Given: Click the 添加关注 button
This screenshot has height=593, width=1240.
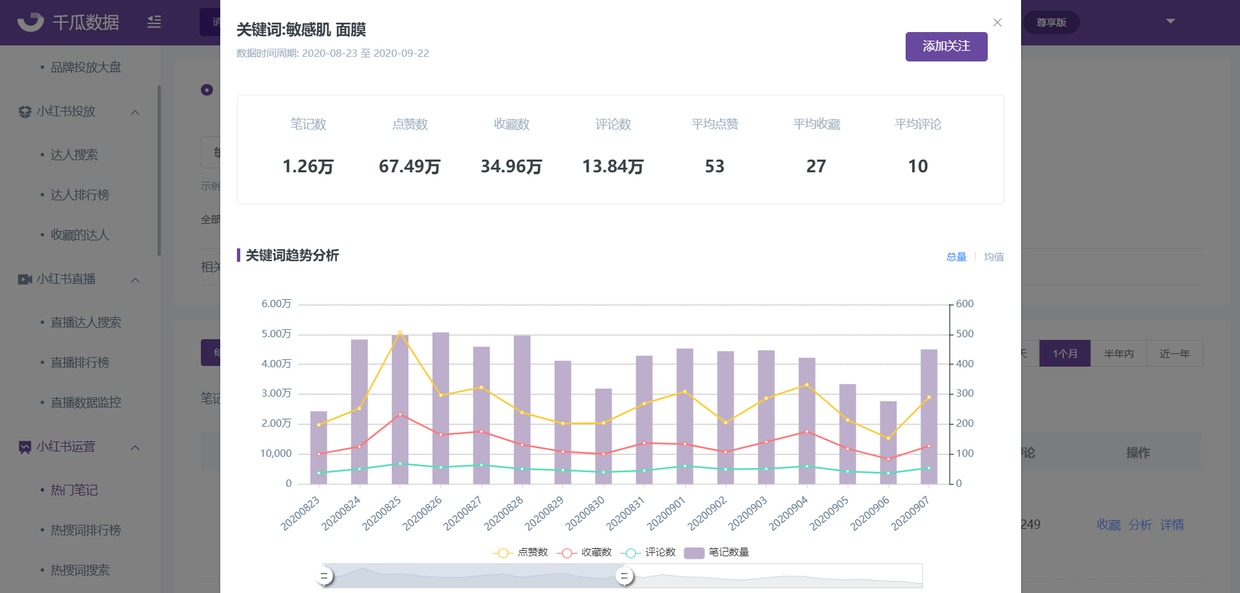Looking at the screenshot, I should click(946, 47).
